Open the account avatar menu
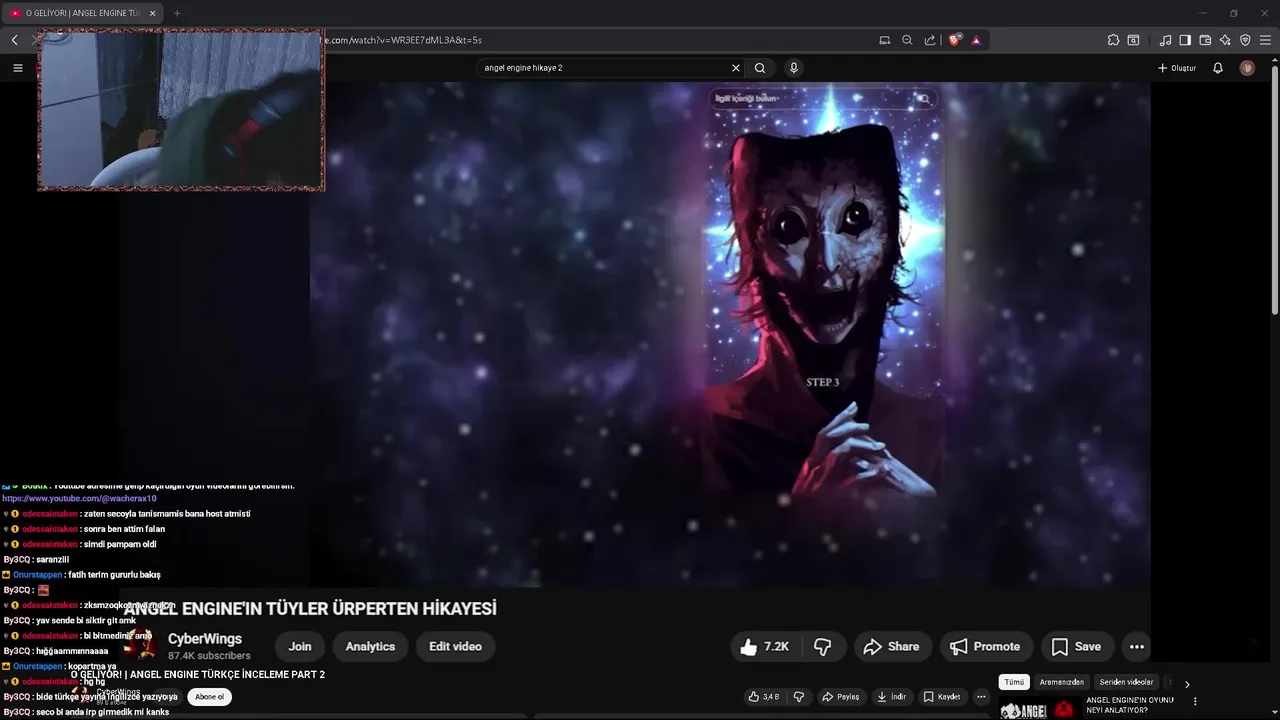This screenshot has height=720, width=1280. click(x=1247, y=68)
